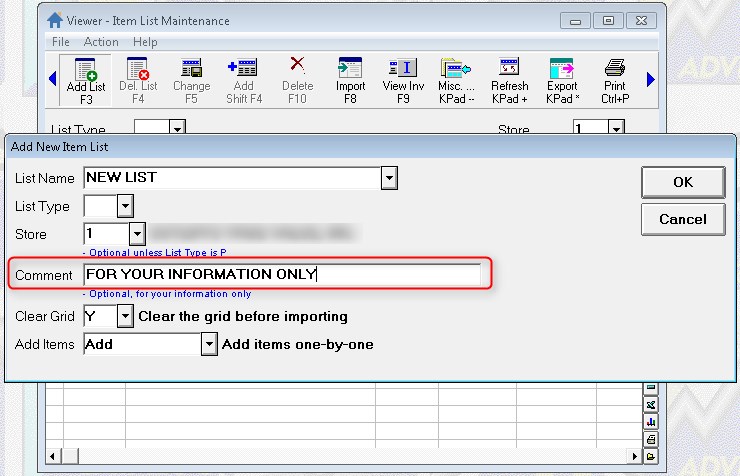Viewport: 740px width, 476px height.
Task: Click the Import F8 toolbar icon
Action: coord(350,79)
